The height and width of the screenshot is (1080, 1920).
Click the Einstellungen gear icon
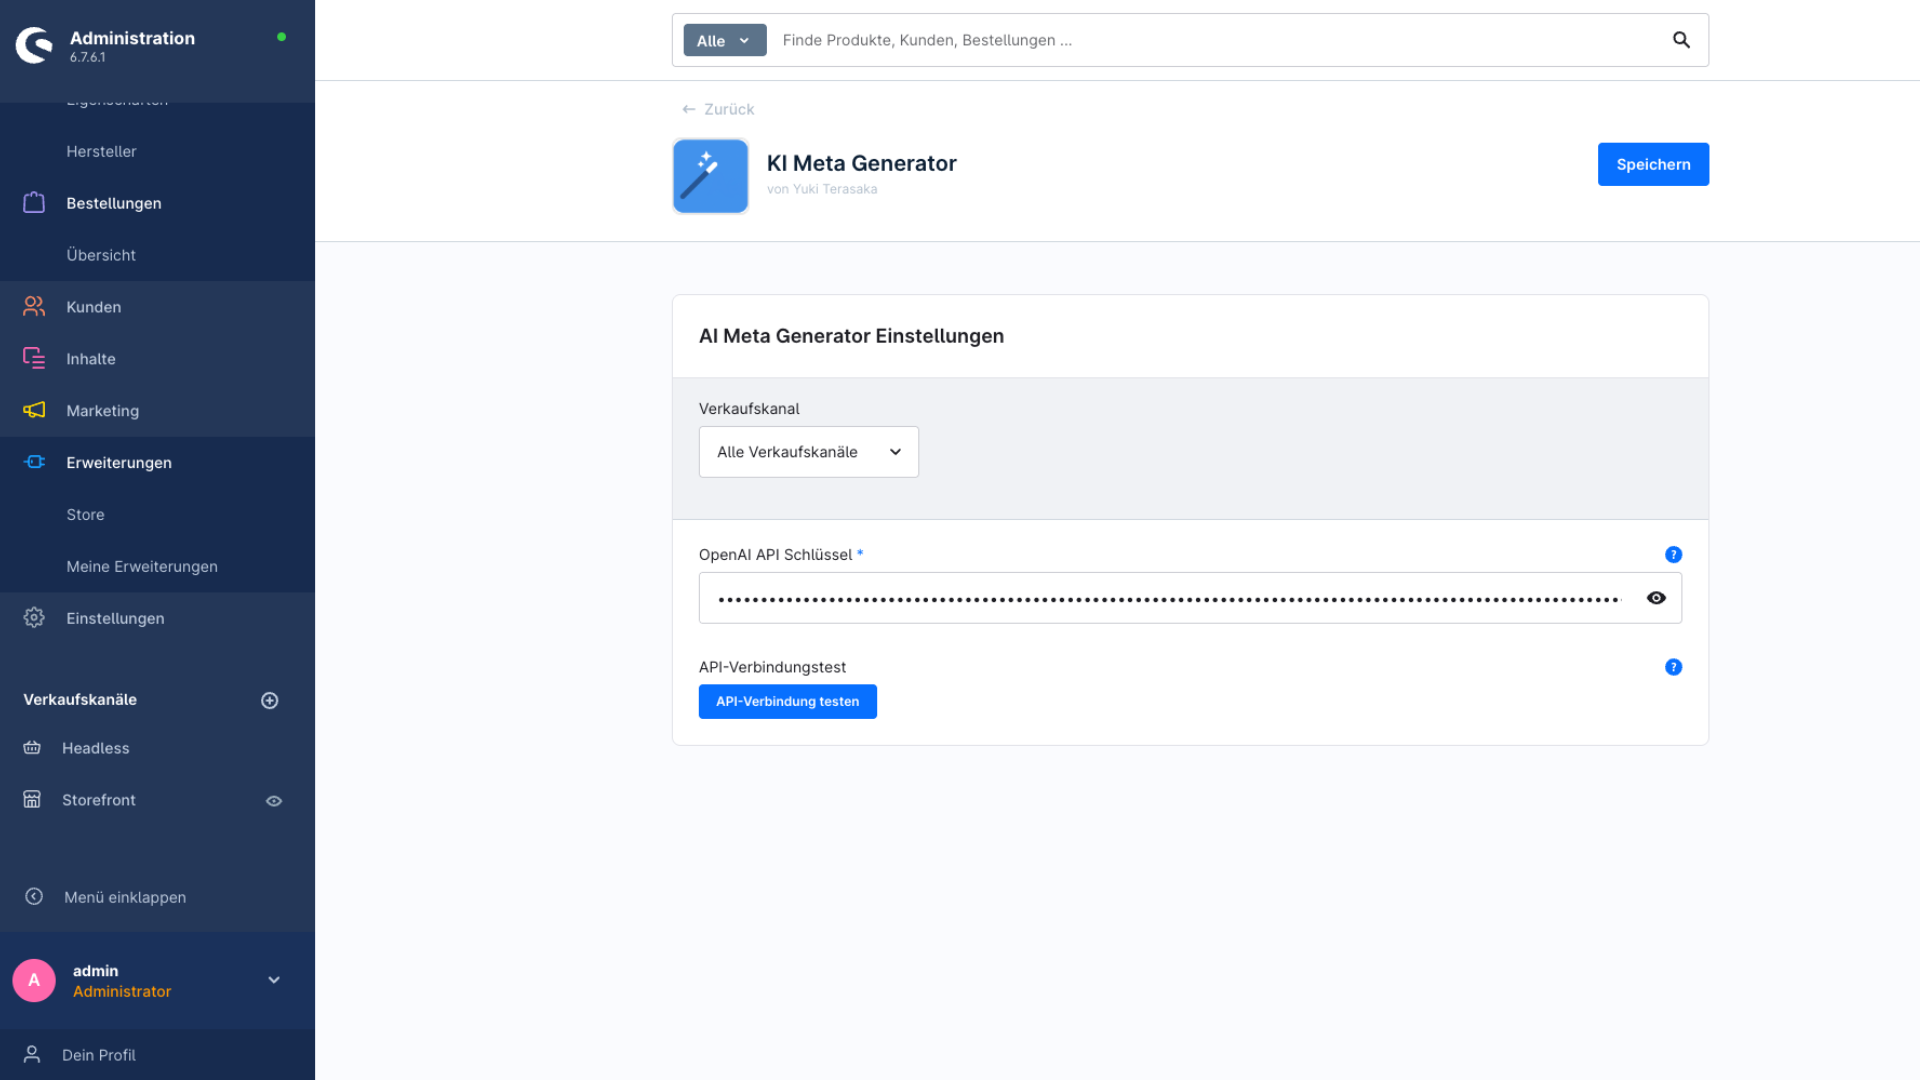pyautogui.click(x=34, y=618)
